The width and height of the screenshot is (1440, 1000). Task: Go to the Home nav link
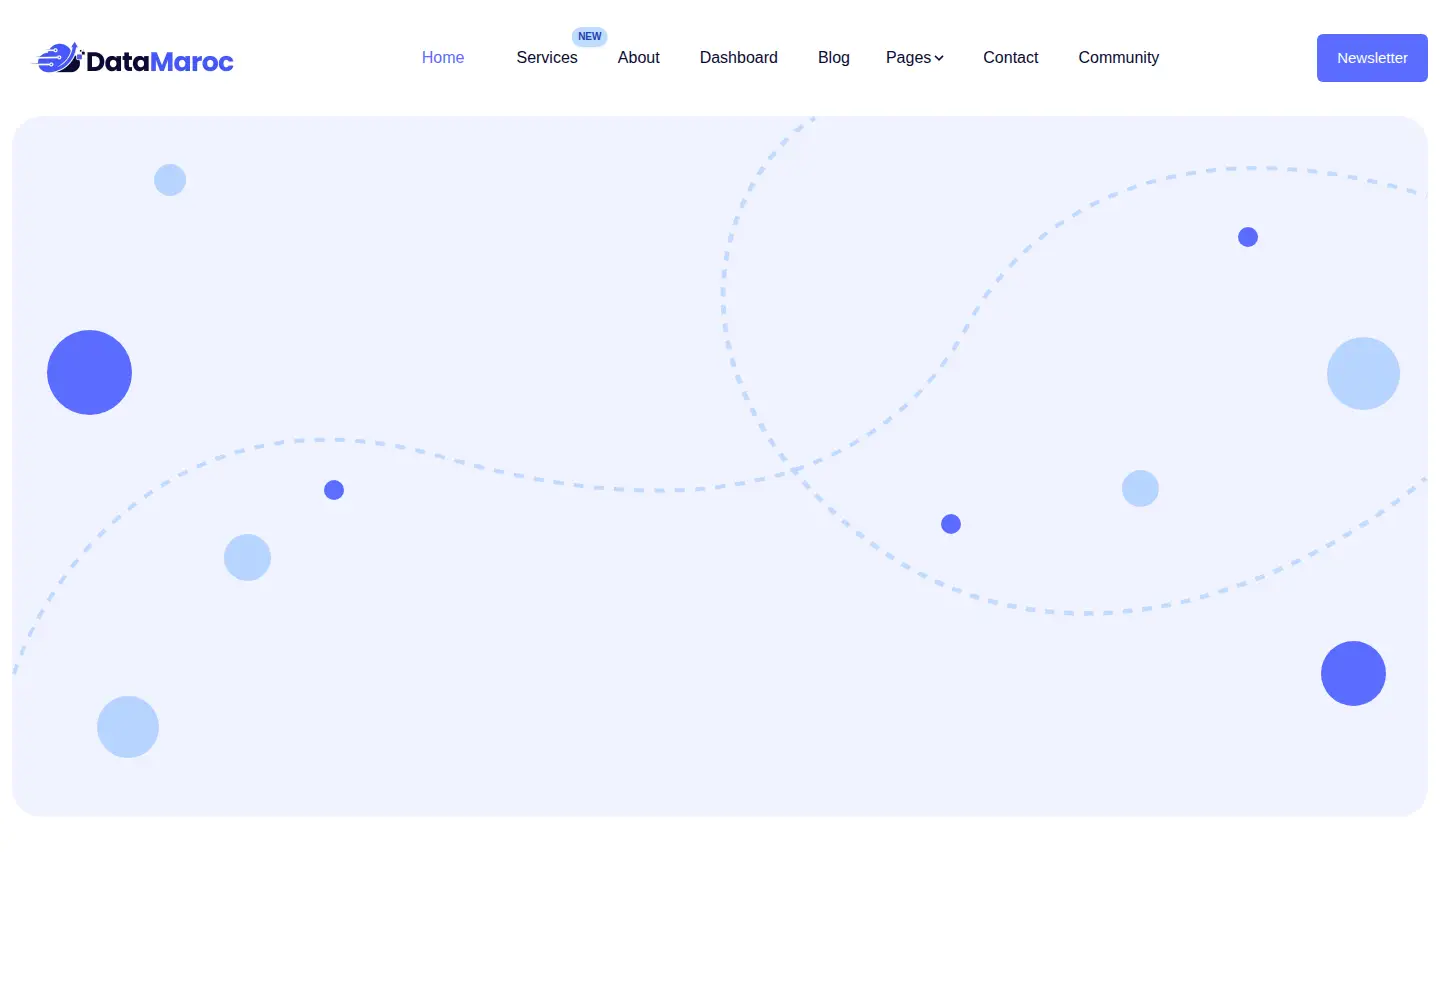point(443,58)
